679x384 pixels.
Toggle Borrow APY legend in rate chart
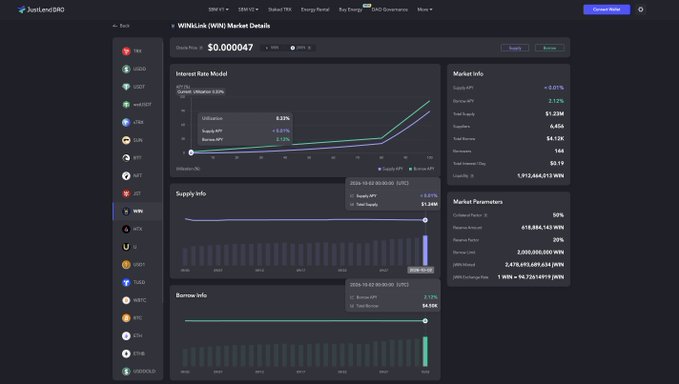[x=421, y=169]
